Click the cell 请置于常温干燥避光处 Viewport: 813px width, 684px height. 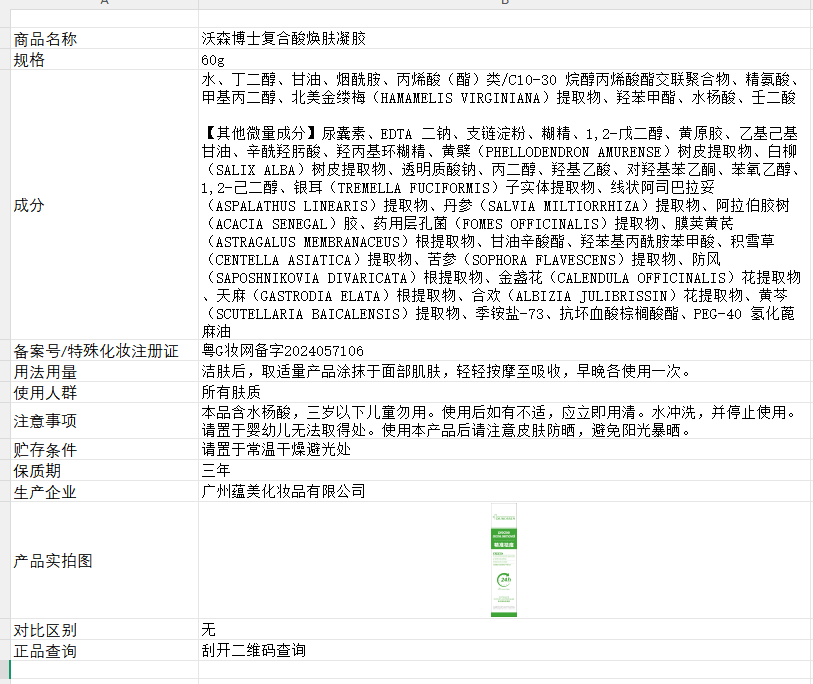505,449
